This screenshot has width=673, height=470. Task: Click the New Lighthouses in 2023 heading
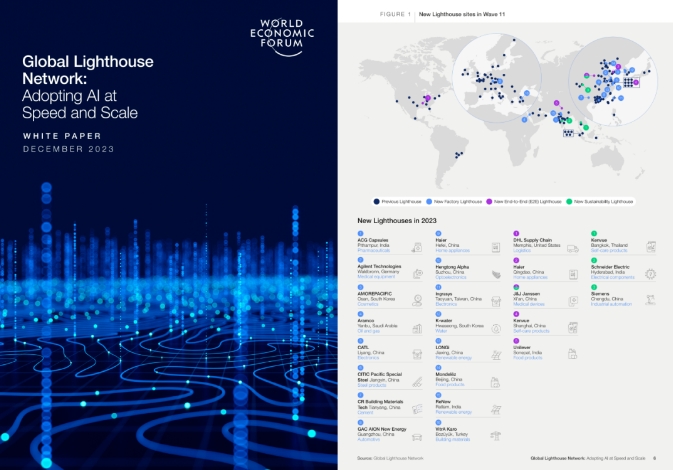coord(399,220)
